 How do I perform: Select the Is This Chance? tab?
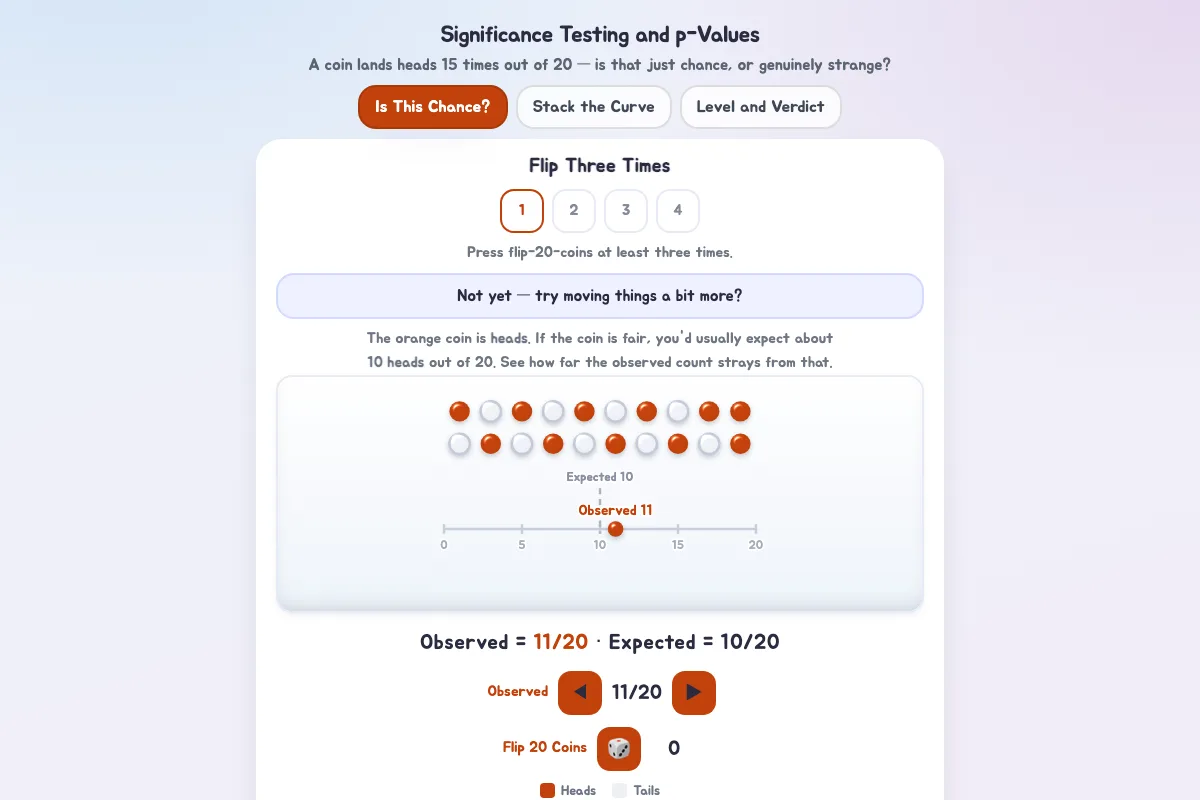click(x=433, y=107)
